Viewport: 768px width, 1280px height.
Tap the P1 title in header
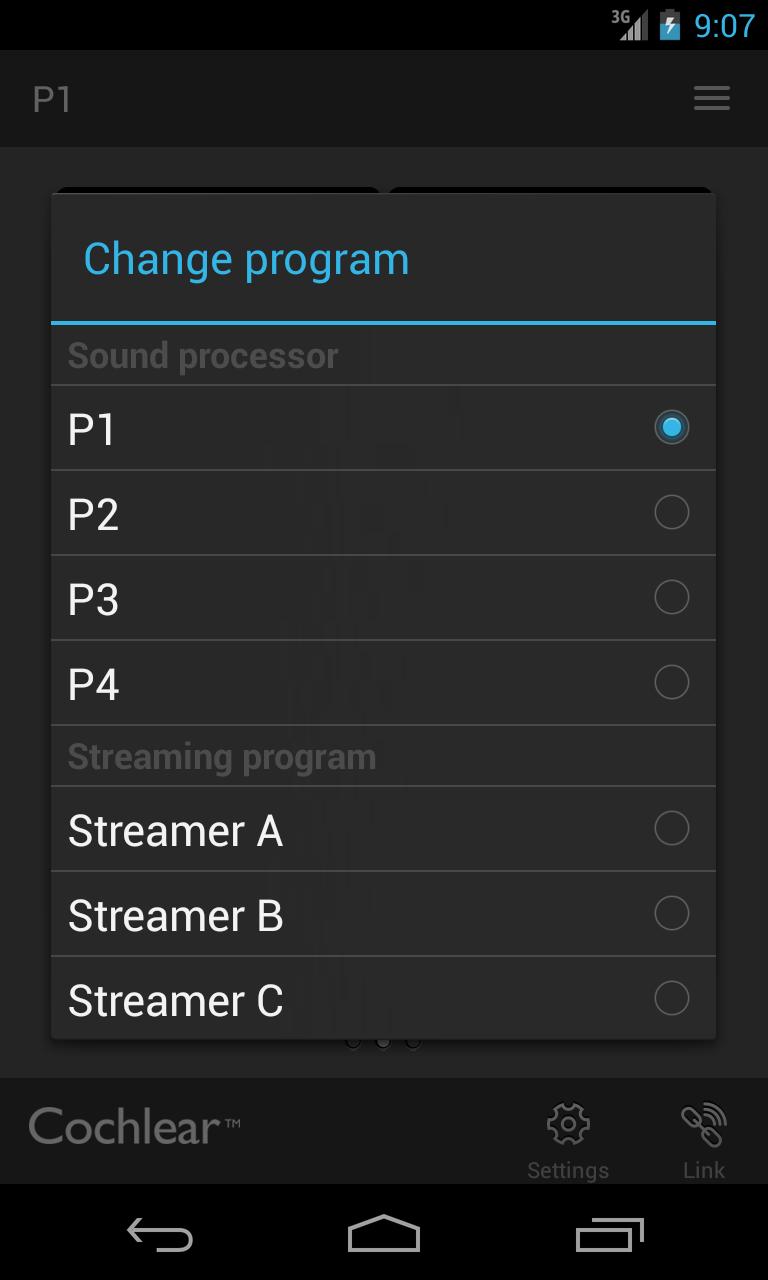(x=52, y=99)
